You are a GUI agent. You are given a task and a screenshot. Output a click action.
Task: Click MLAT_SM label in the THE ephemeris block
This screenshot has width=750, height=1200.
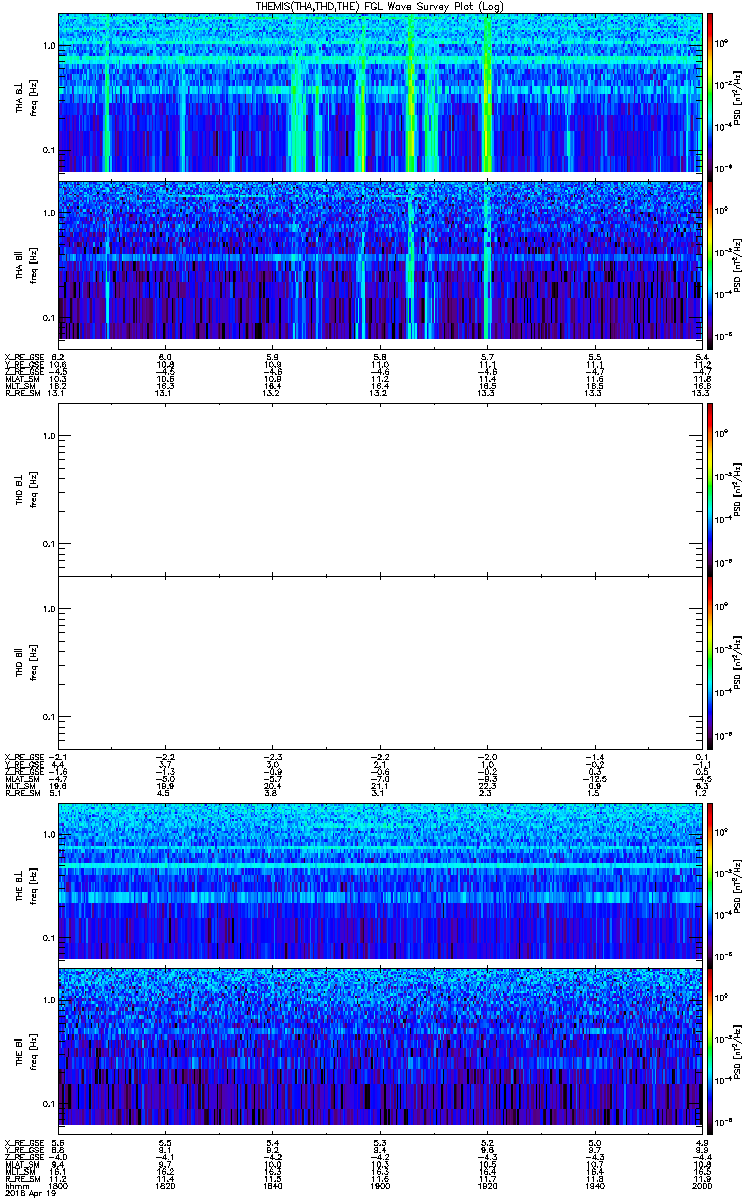[x=22, y=1164]
